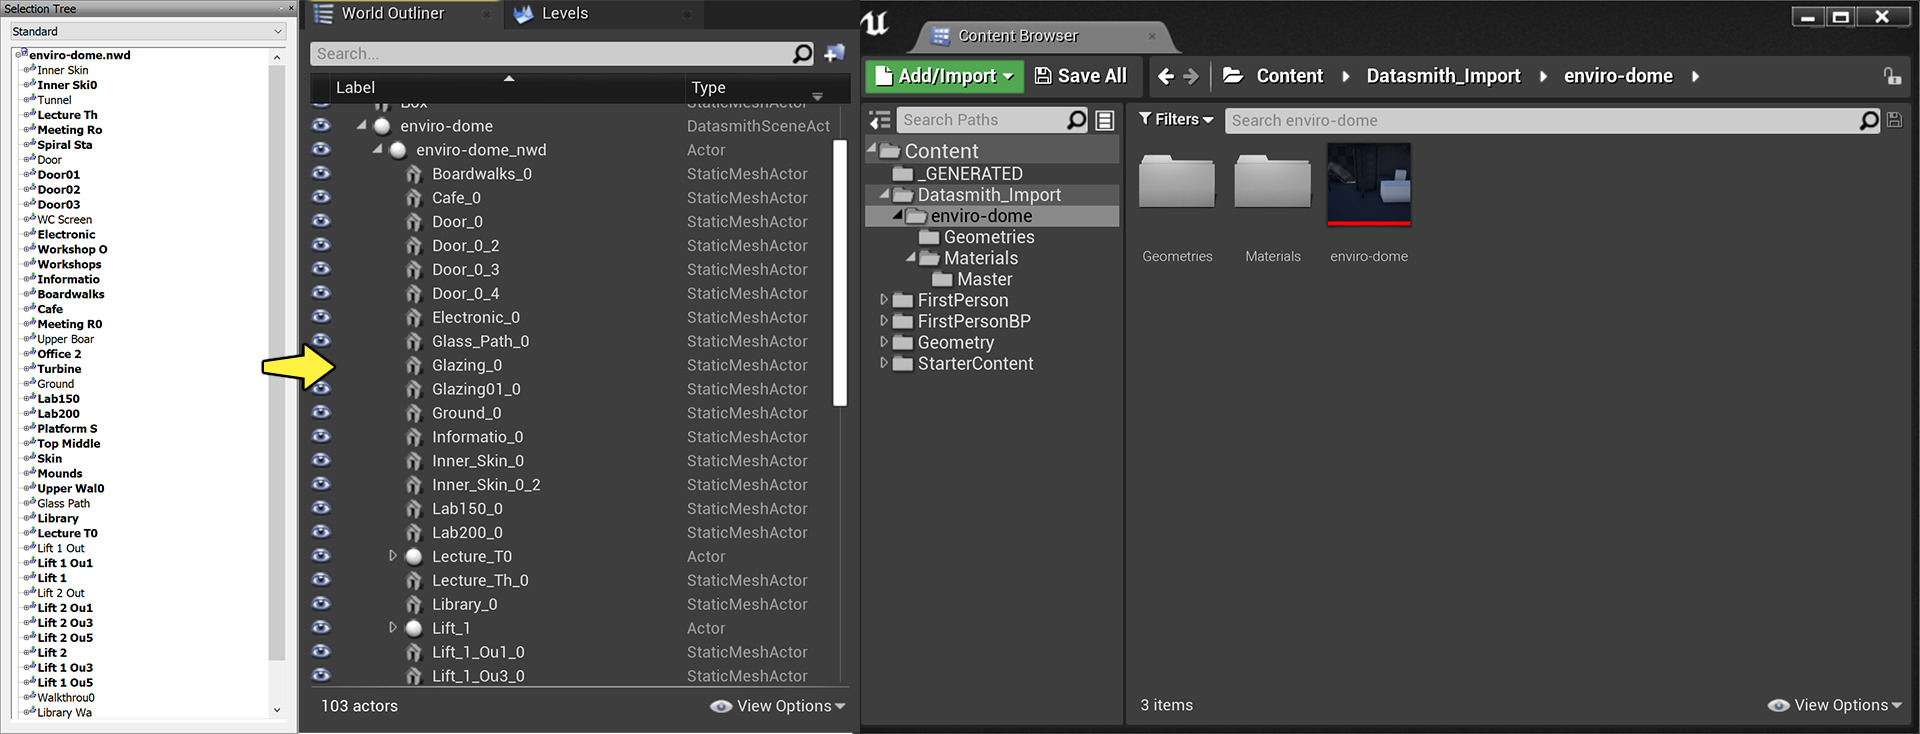This screenshot has height=734, width=1920.
Task: Expand the FirstPerson folder in path tree
Action: click(884, 300)
